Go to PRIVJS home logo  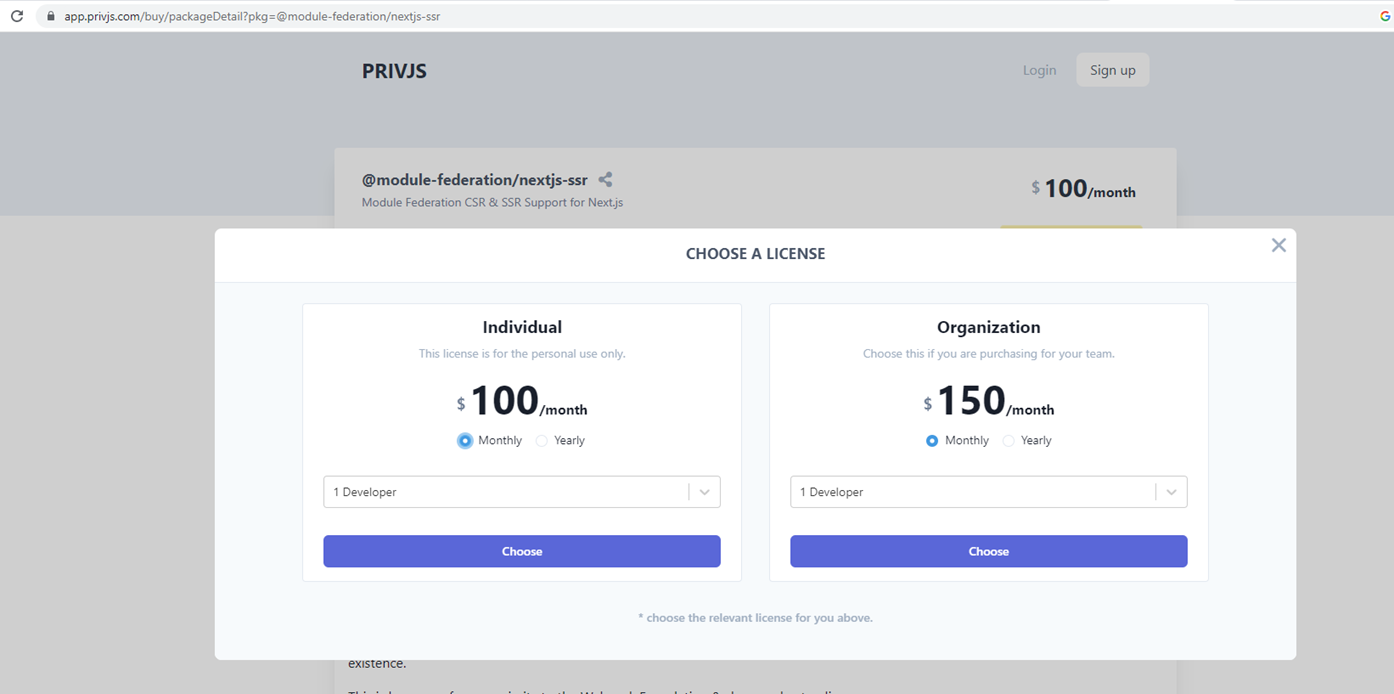tap(394, 71)
